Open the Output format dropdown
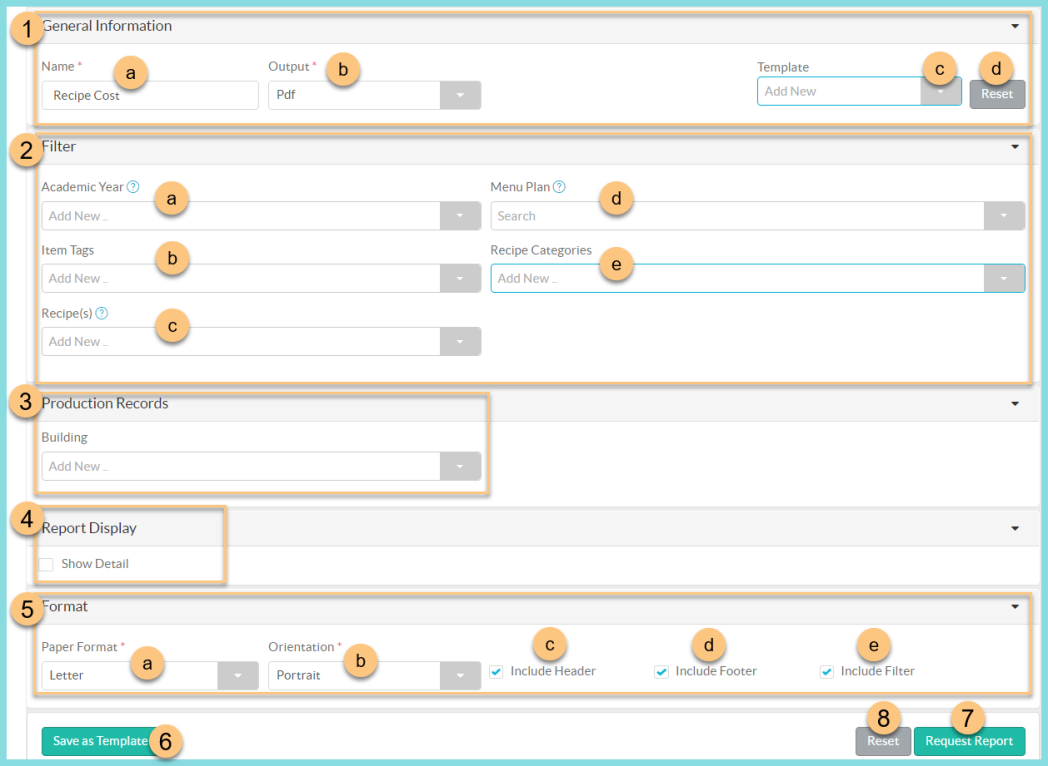 pos(460,96)
